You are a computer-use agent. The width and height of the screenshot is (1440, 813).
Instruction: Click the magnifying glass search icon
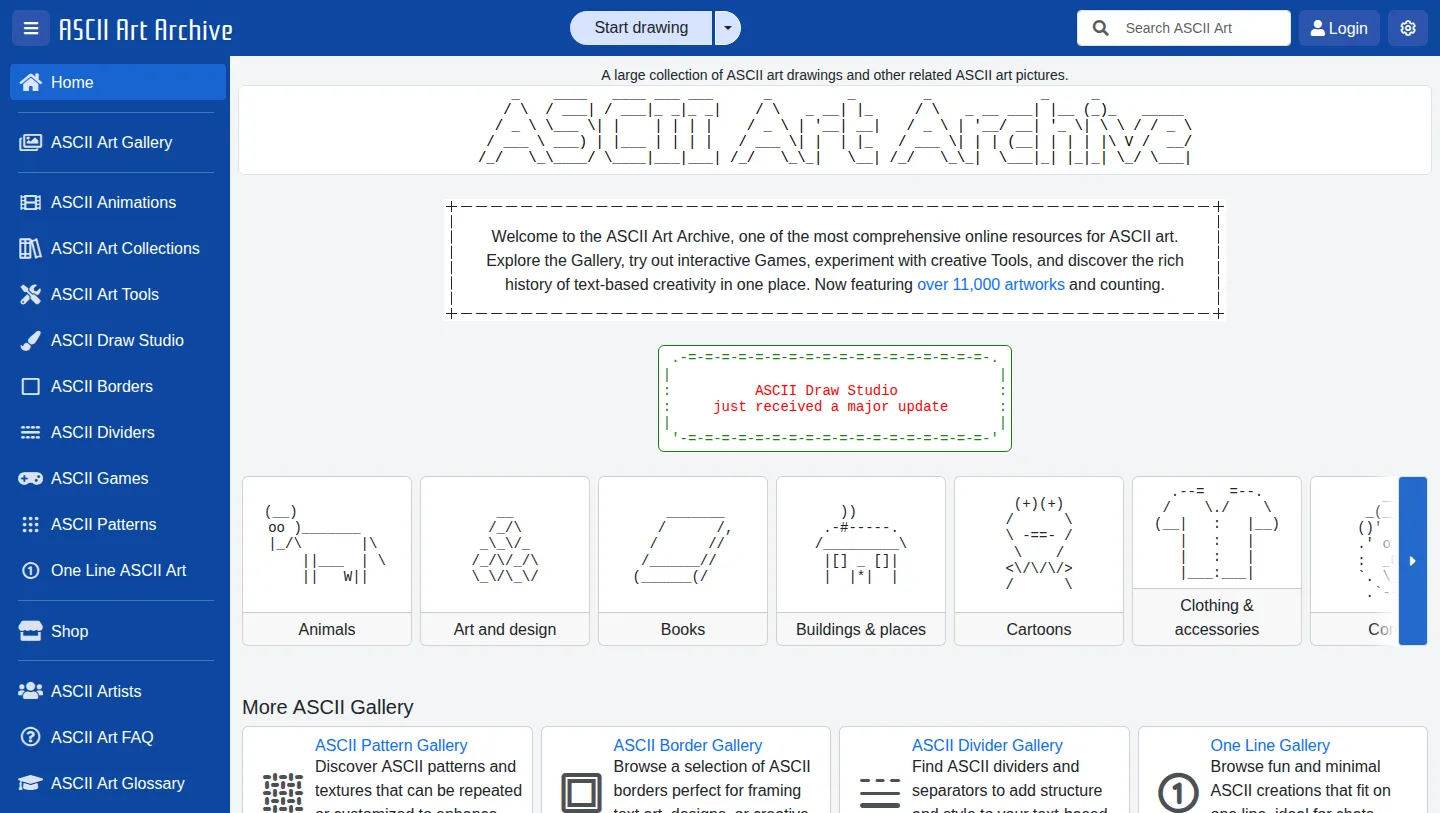coord(1101,28)
